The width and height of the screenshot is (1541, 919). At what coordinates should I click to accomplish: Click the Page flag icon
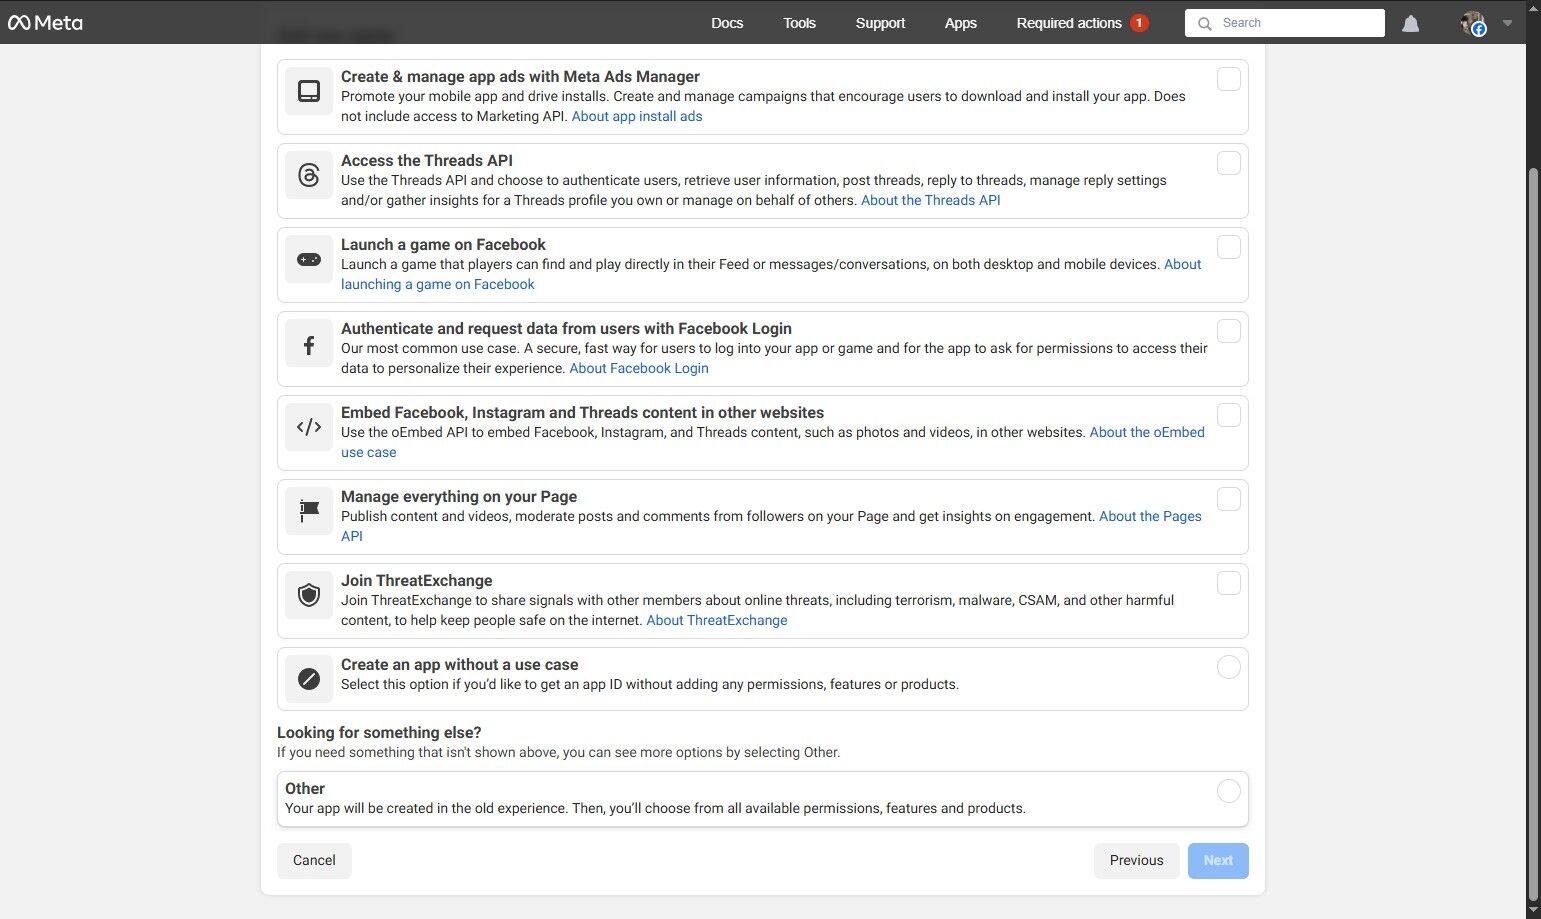pyautogui.click(x=308, y=510)
